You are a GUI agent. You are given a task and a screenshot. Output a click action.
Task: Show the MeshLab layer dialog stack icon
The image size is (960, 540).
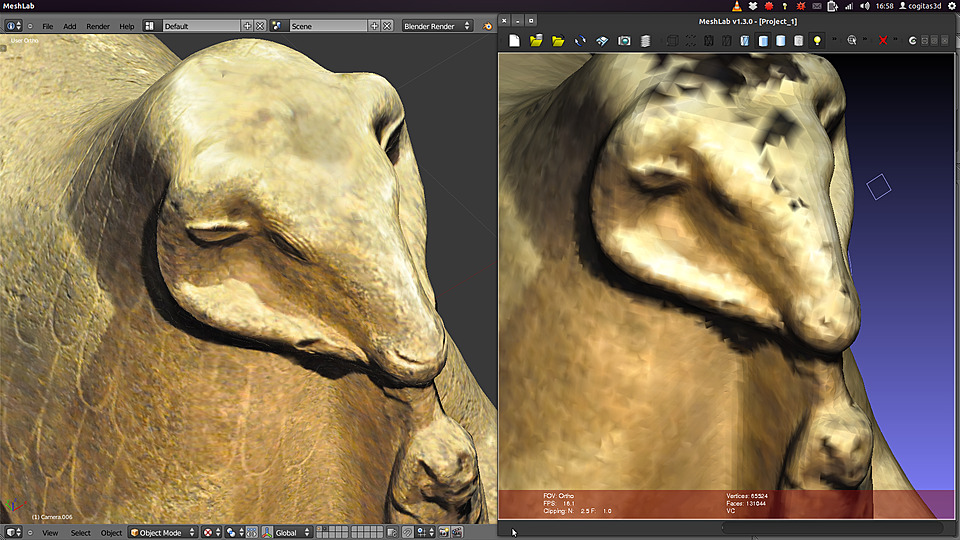tap(645, 40)
